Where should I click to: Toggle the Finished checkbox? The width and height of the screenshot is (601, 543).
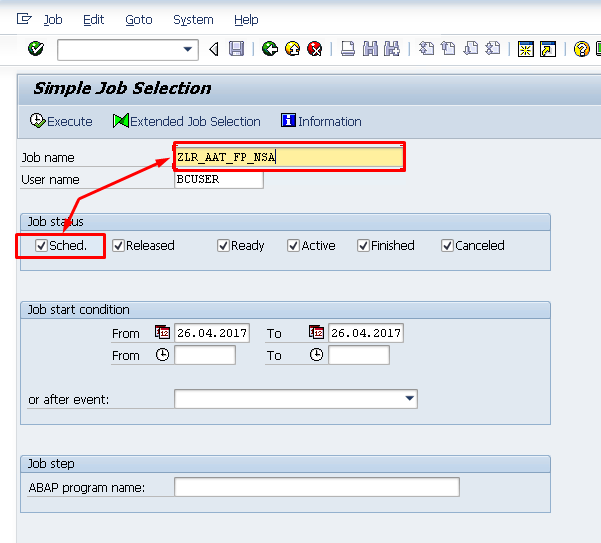click(363, 245)
